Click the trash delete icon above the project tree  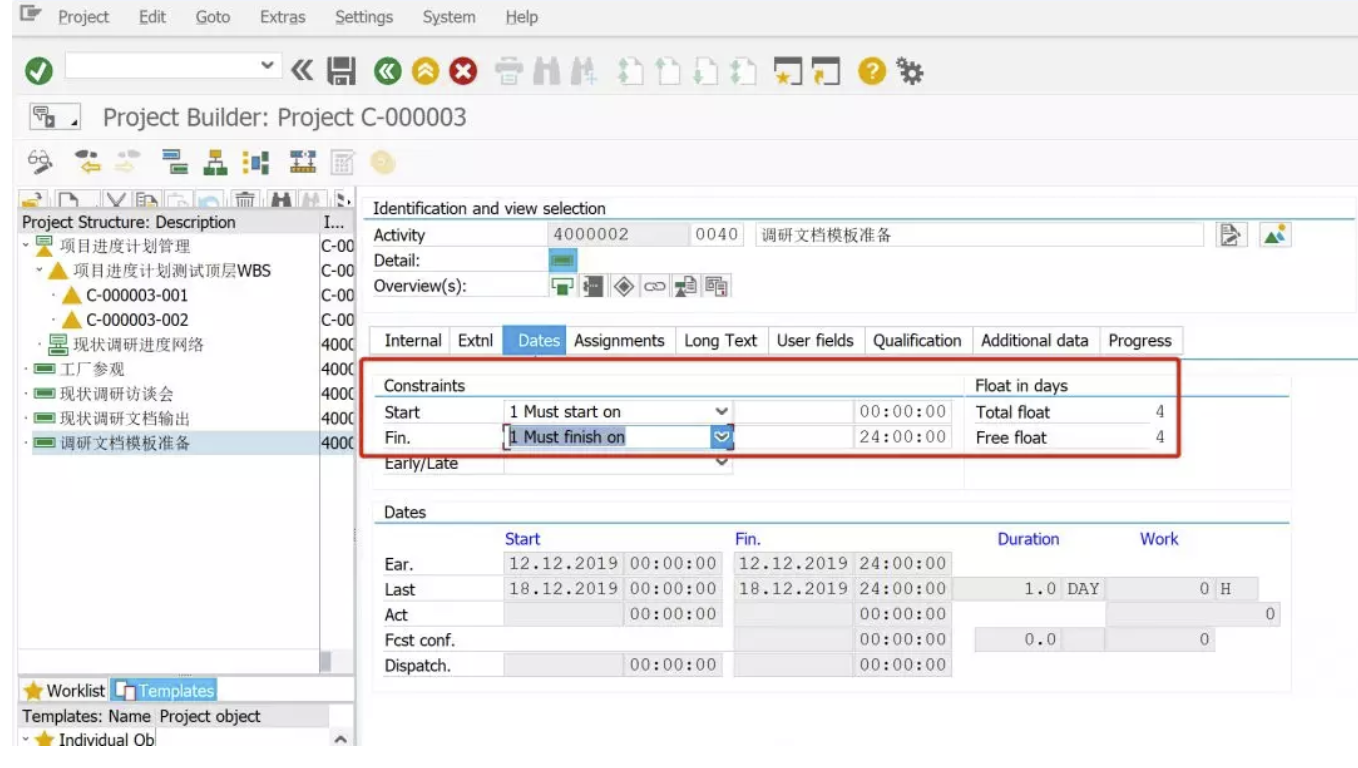tap(246, 201)
